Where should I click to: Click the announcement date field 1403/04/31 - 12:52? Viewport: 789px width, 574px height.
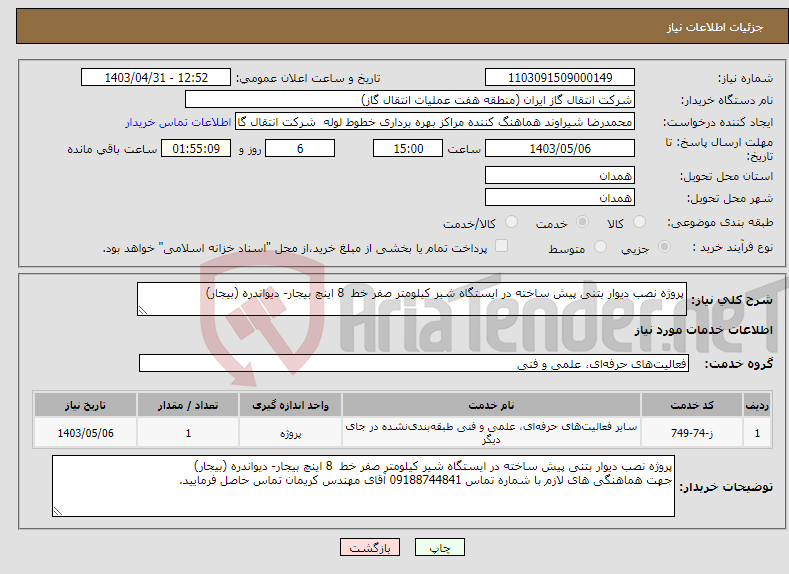[156, 77]
